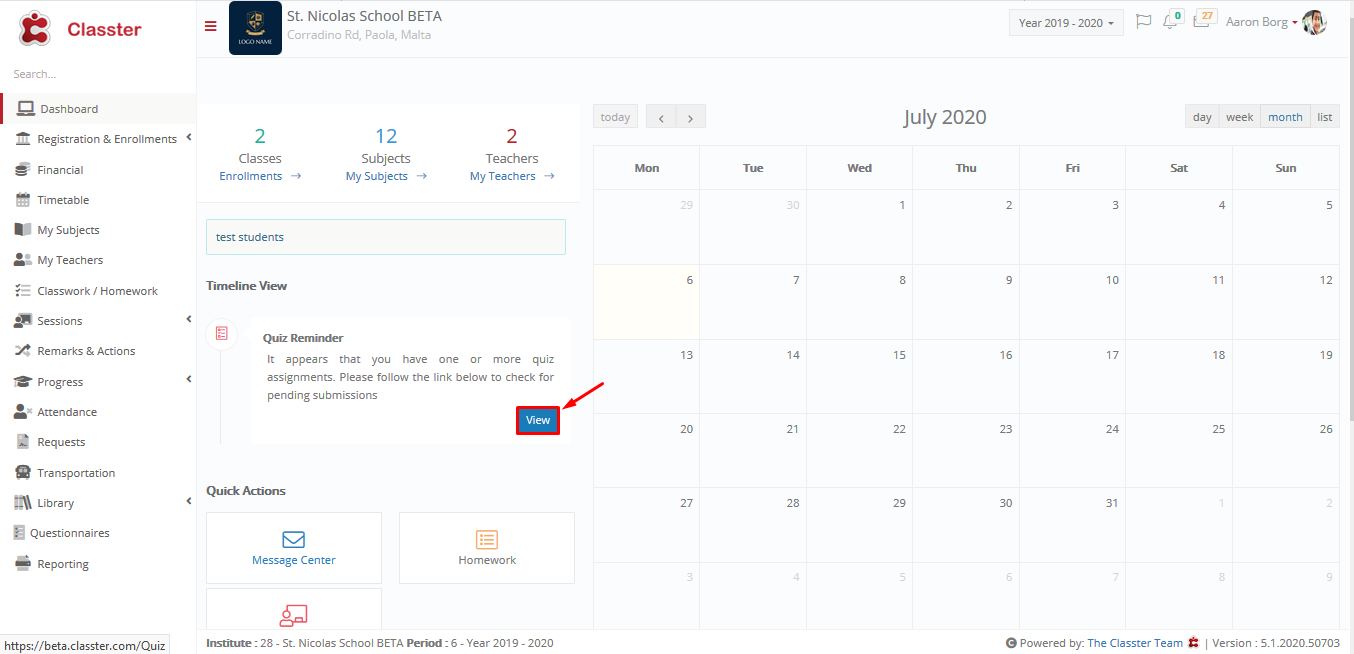The image size is (1354, 654).
Task: Go to previous month in calendar
Action: tap(661, 117)
